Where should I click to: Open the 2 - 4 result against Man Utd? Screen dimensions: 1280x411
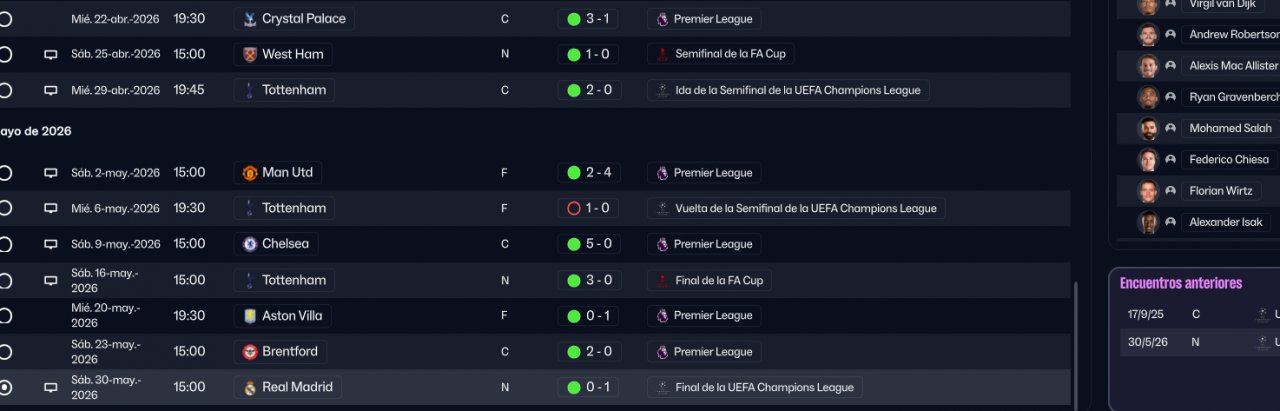[x=589, y=173]
